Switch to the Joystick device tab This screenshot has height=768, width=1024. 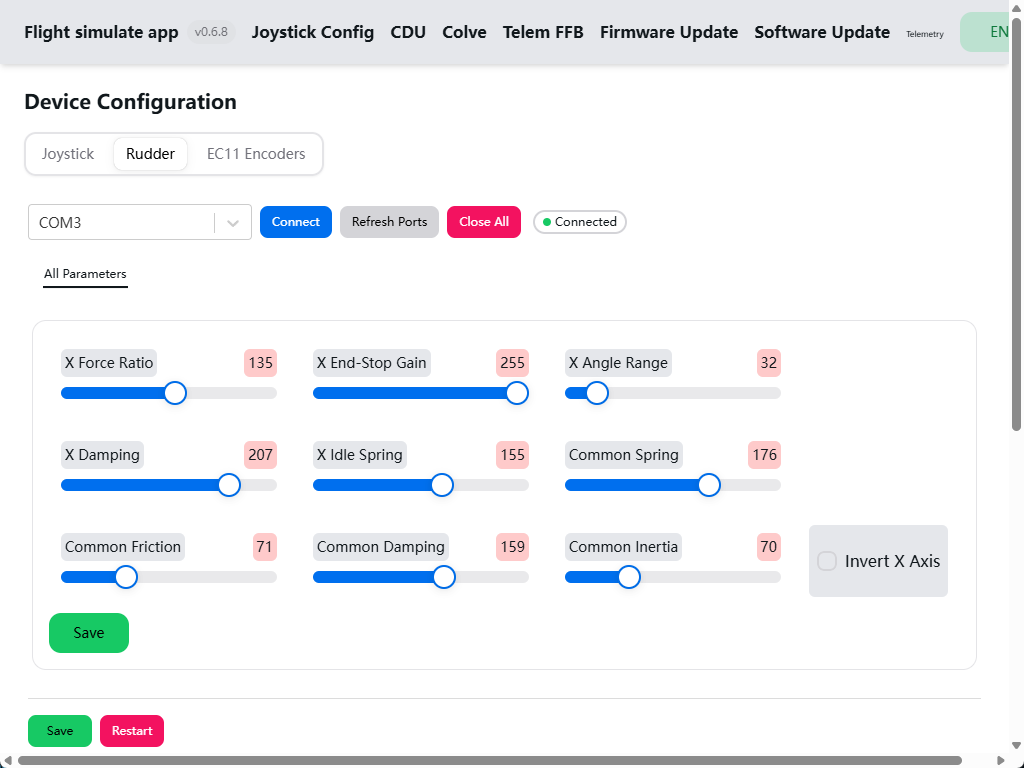(x=68, y=154)
